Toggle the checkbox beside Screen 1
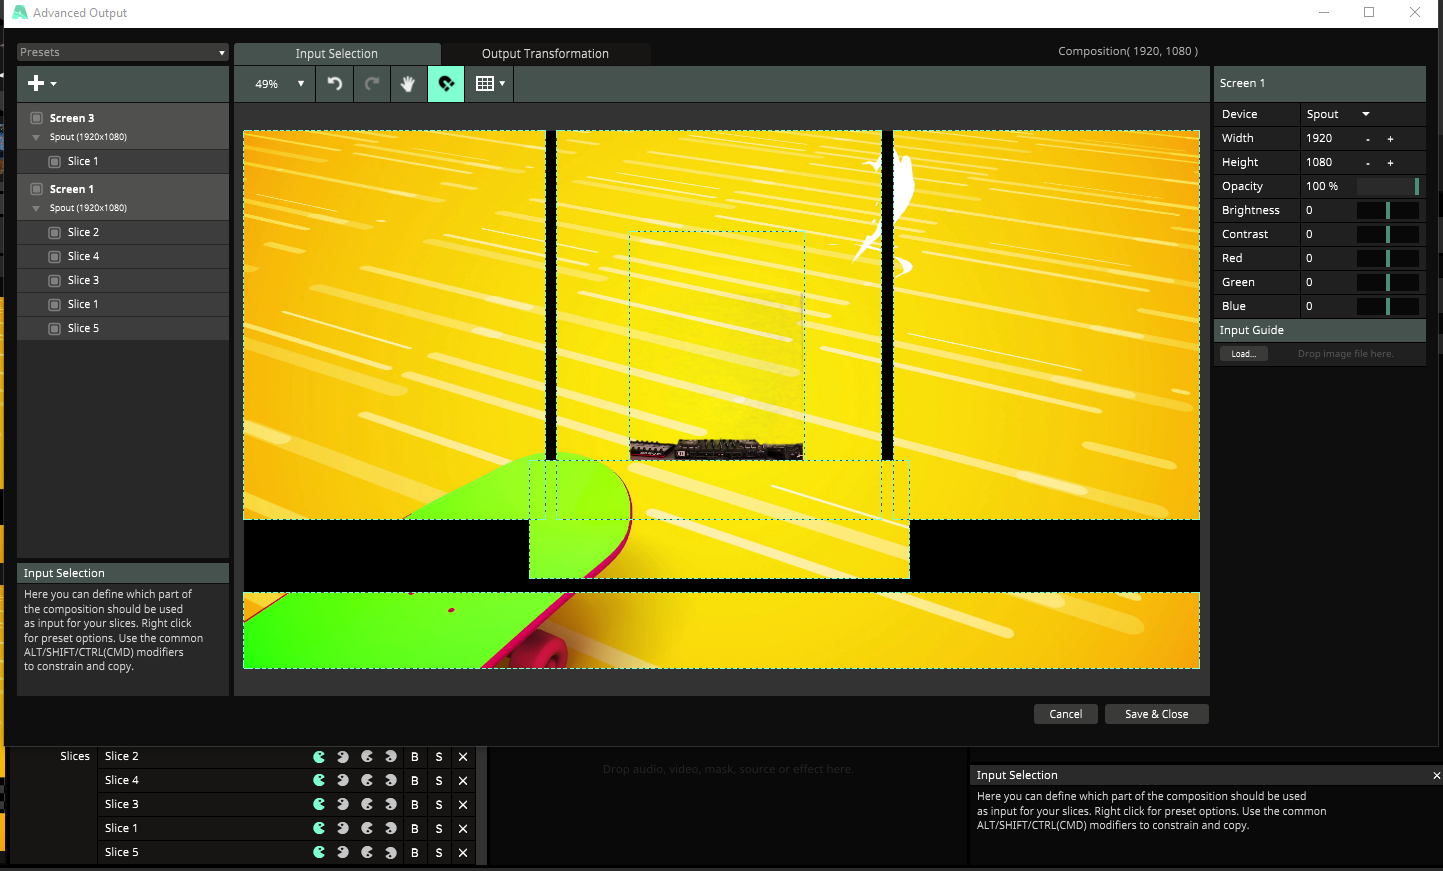 [x=37, y=189]
